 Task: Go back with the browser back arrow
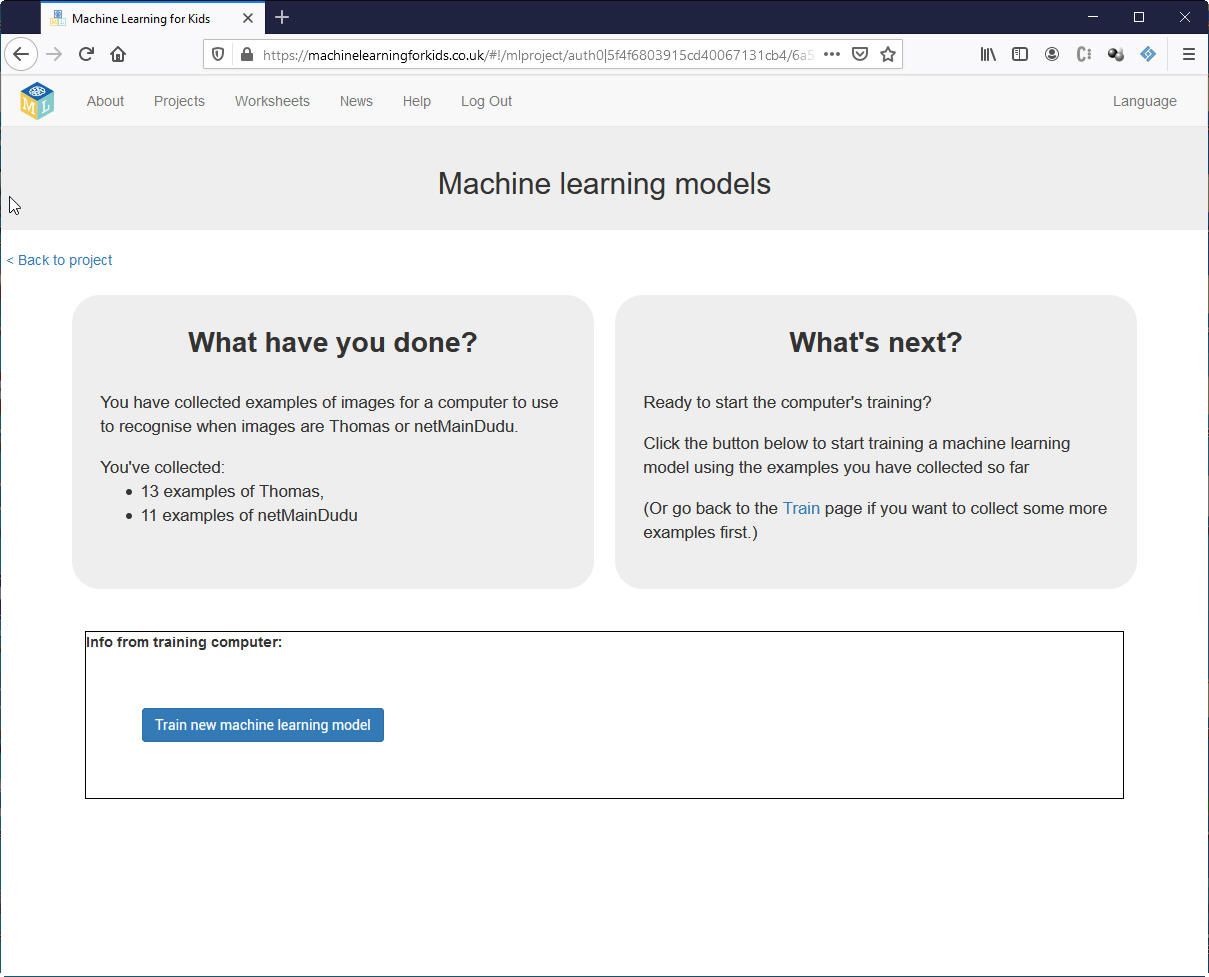click(21, 54)
